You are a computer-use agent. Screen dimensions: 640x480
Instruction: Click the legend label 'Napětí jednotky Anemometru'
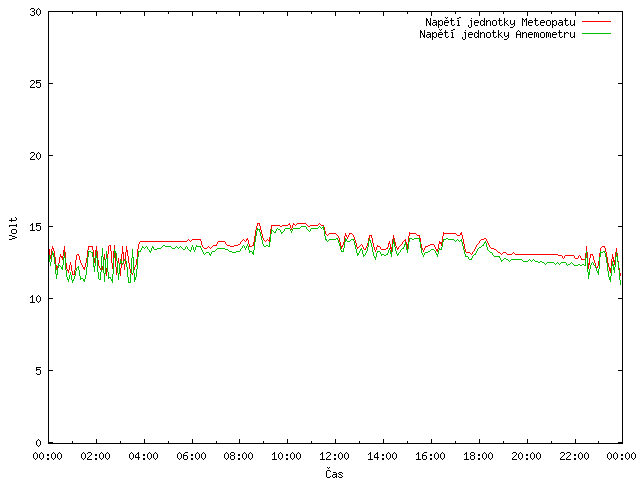pos(498,34)
